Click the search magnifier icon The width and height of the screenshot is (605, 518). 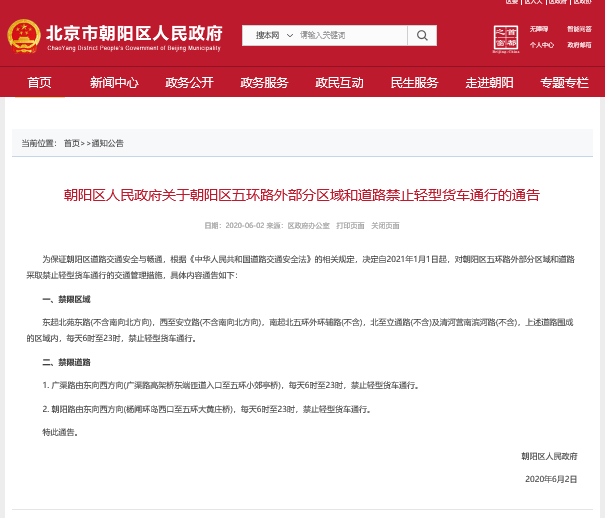pyautogui.click(x=422, y=36)
